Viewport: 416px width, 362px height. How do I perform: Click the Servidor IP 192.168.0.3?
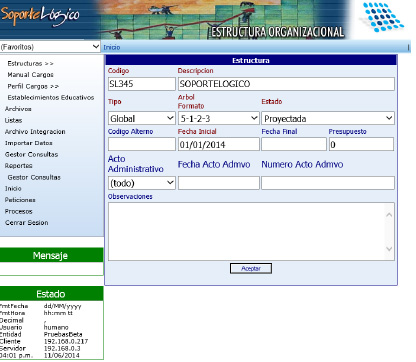click(x=62, y=348)
